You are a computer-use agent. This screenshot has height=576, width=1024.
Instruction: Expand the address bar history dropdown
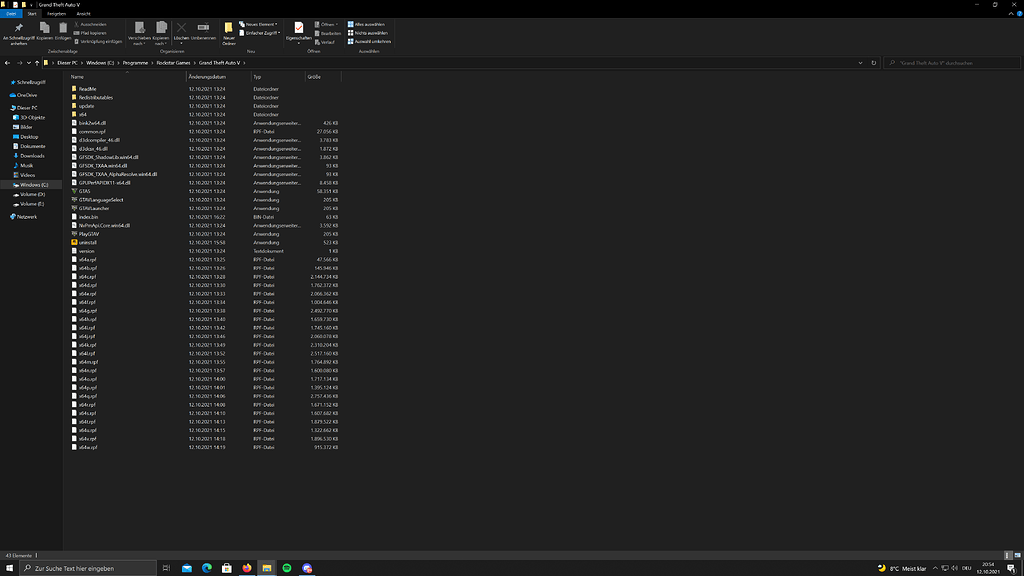coord(860,63)
